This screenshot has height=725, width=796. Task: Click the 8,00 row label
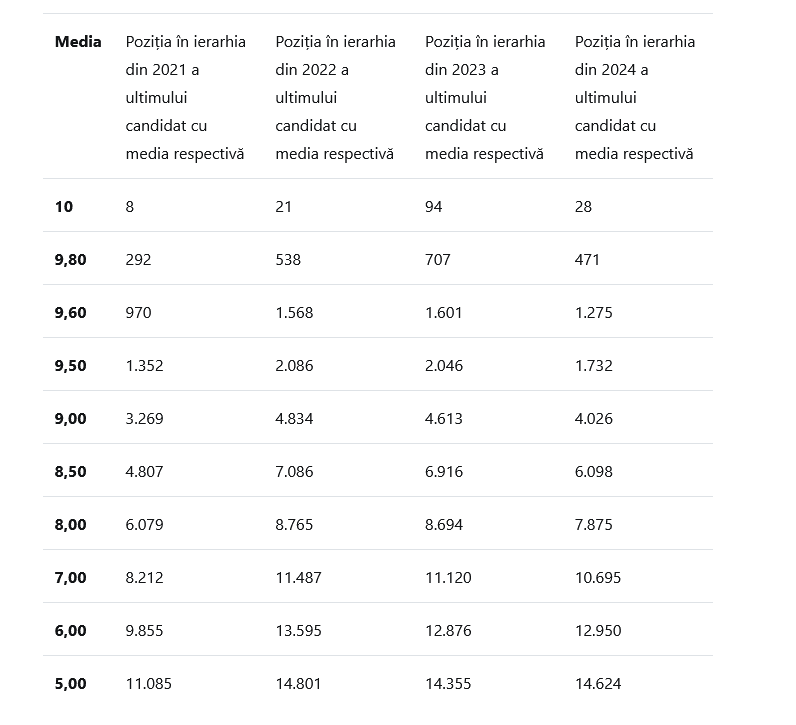click(71, 524)
